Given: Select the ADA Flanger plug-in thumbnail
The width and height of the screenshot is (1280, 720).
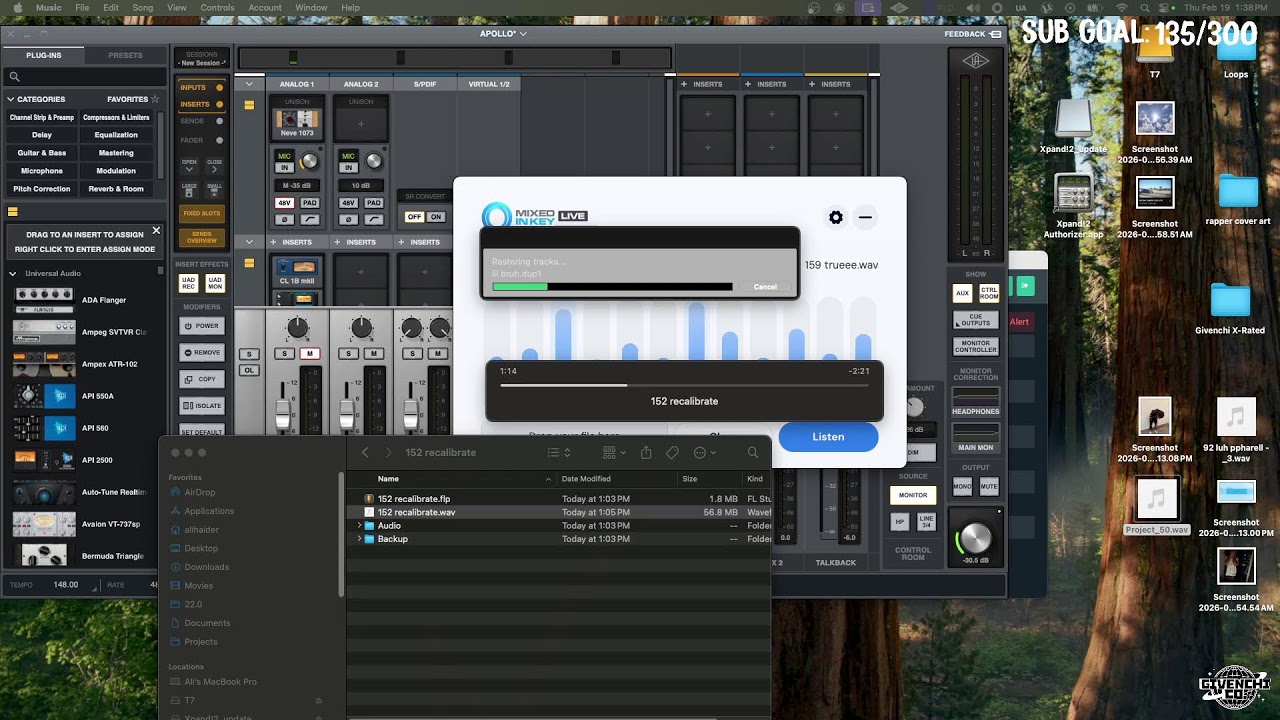Looking at the screenshot, I should tap(44, 300).
